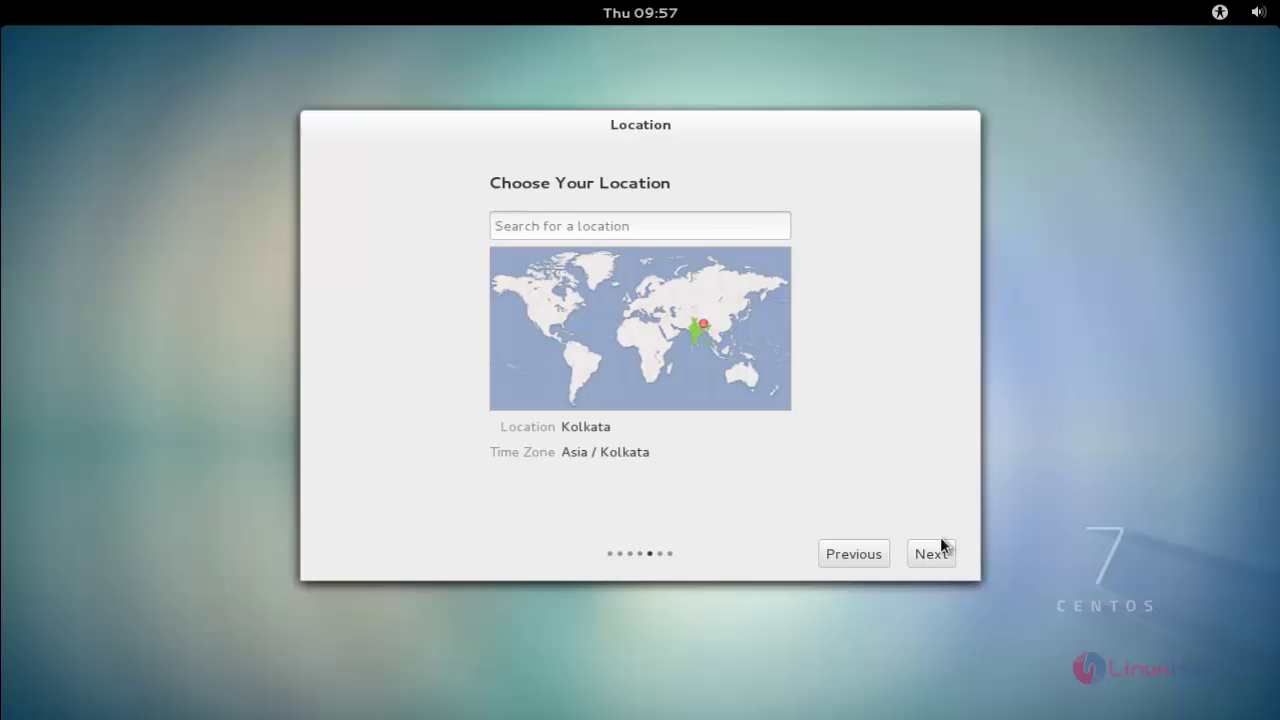Click the red location pin on map
This screenshot has width=1280, height=720.
click(x=703, y=323)
